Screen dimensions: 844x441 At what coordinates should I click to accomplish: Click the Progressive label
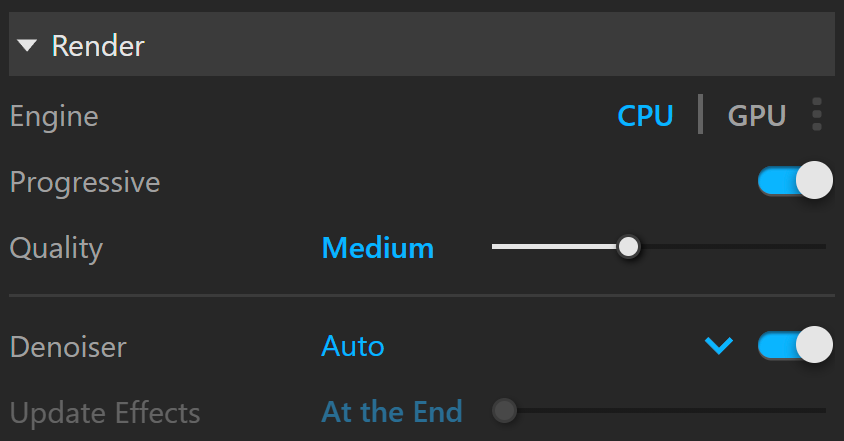click(x=85, y=183)
